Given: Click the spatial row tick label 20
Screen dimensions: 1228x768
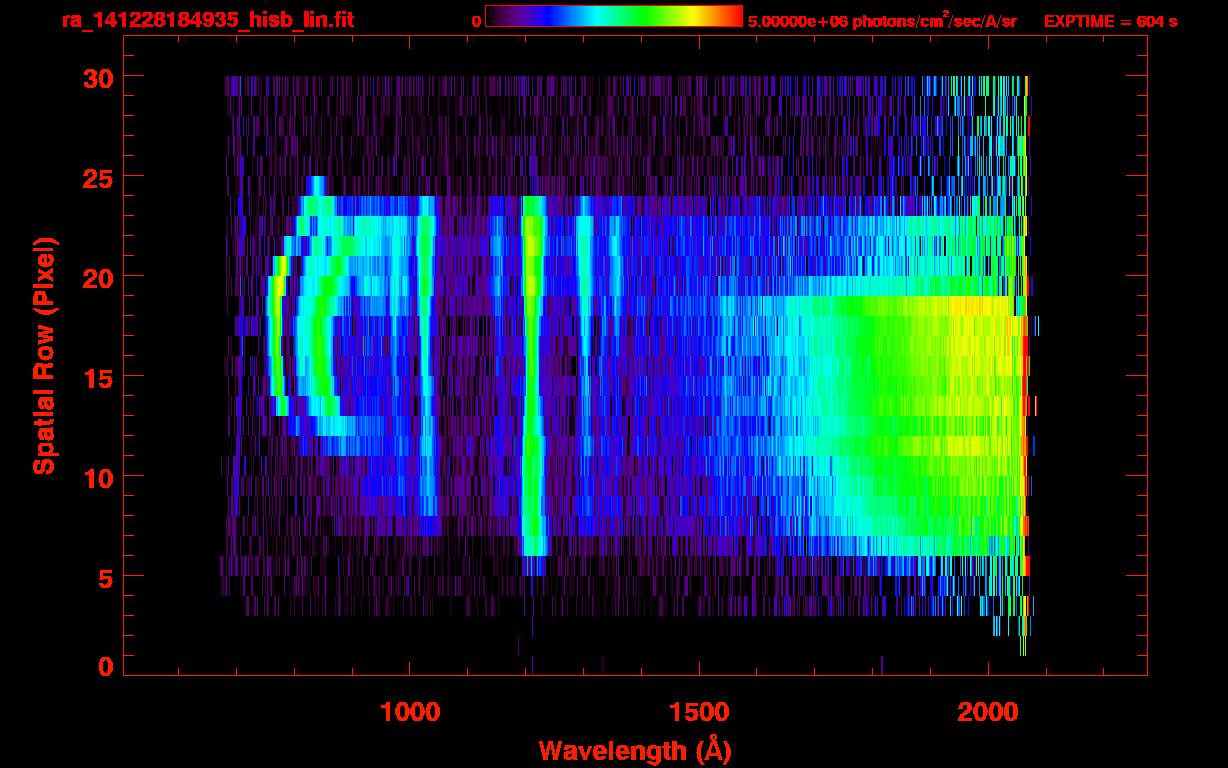Looking at the screenshot, I should (x=97, y=277).
